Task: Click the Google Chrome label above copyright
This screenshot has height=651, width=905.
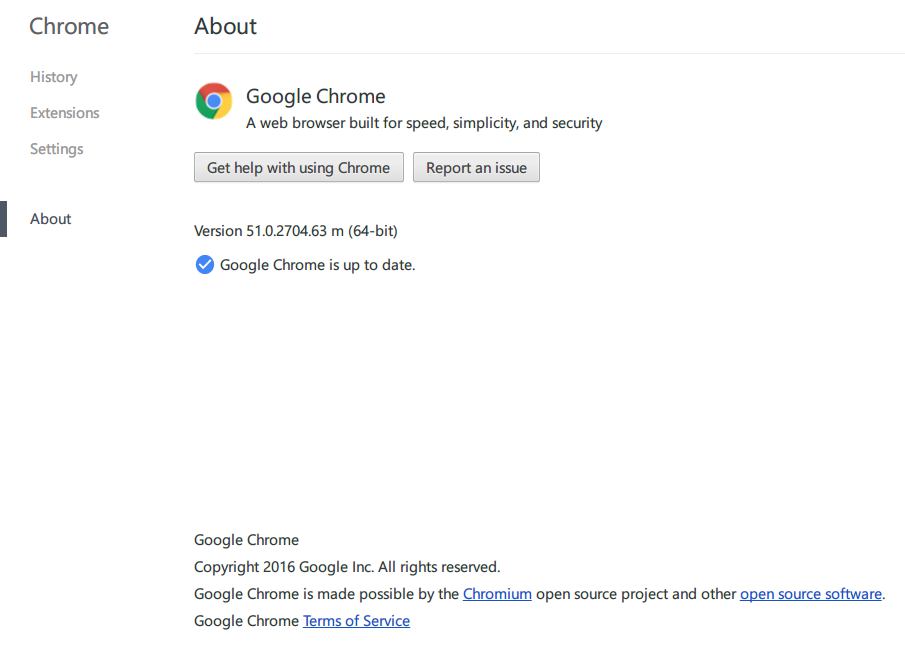Action: coord(246,540)
